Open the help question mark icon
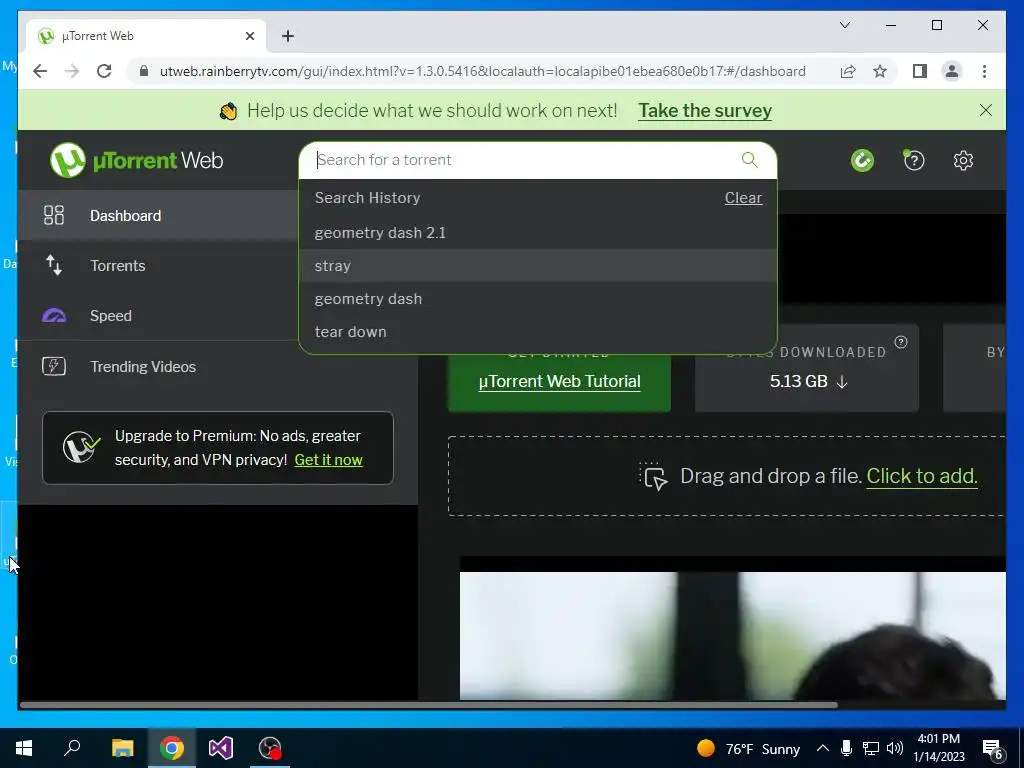This screenshot has width=1024, height=768. point(914,161)
